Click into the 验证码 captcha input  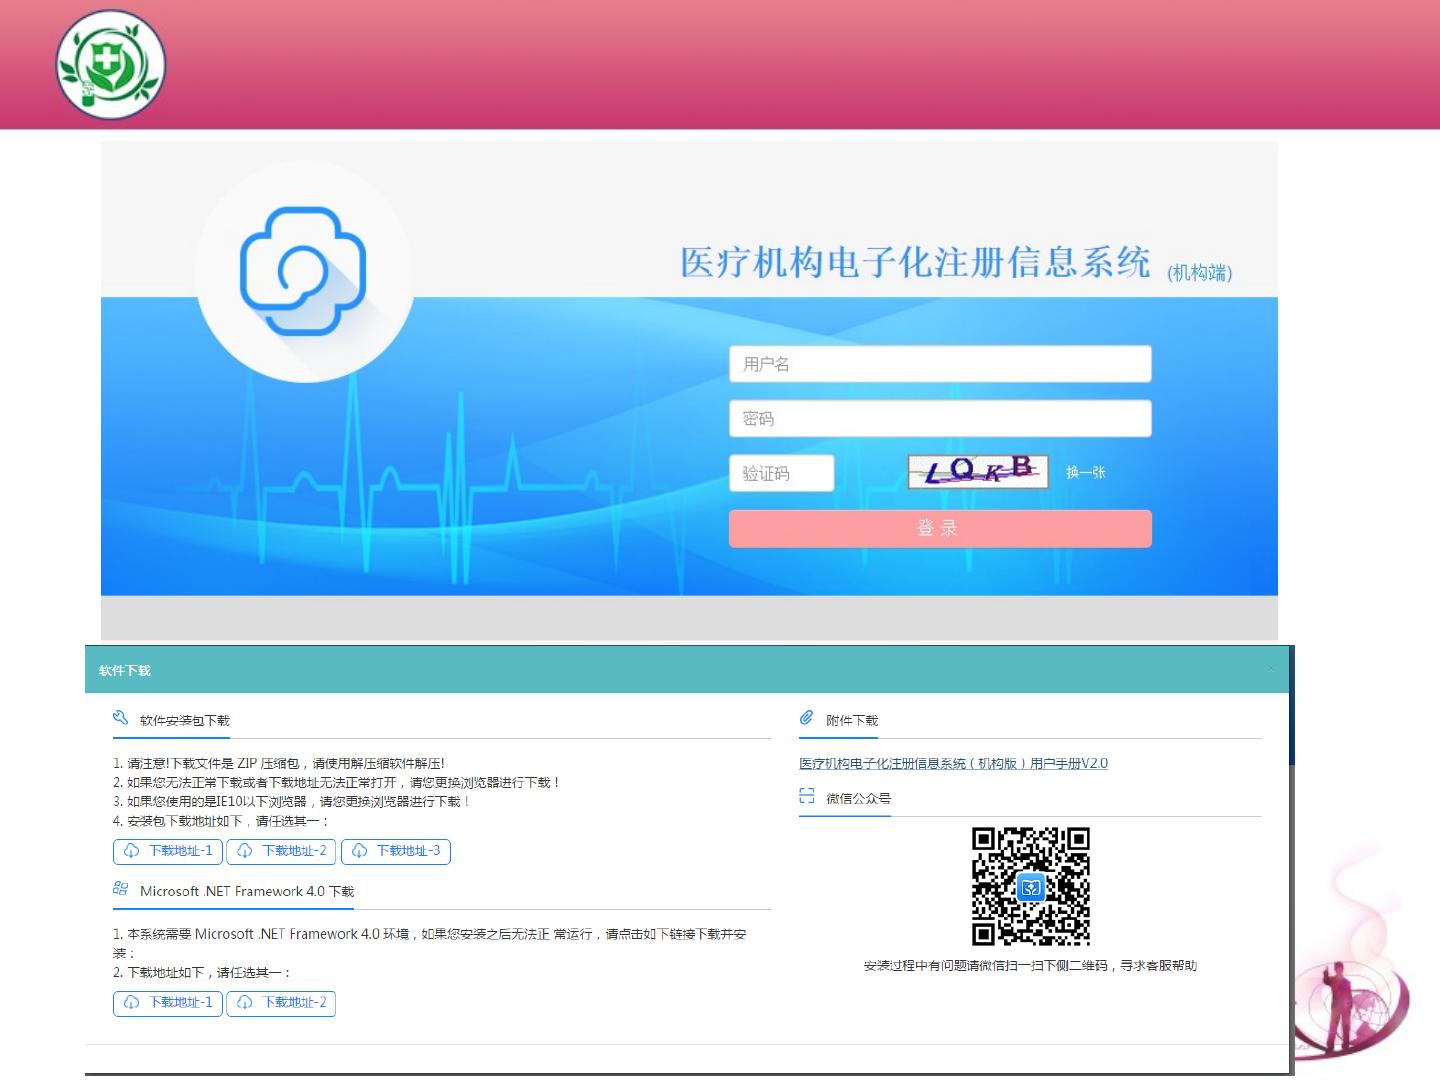pyautogui.click(x=781, y=473)
